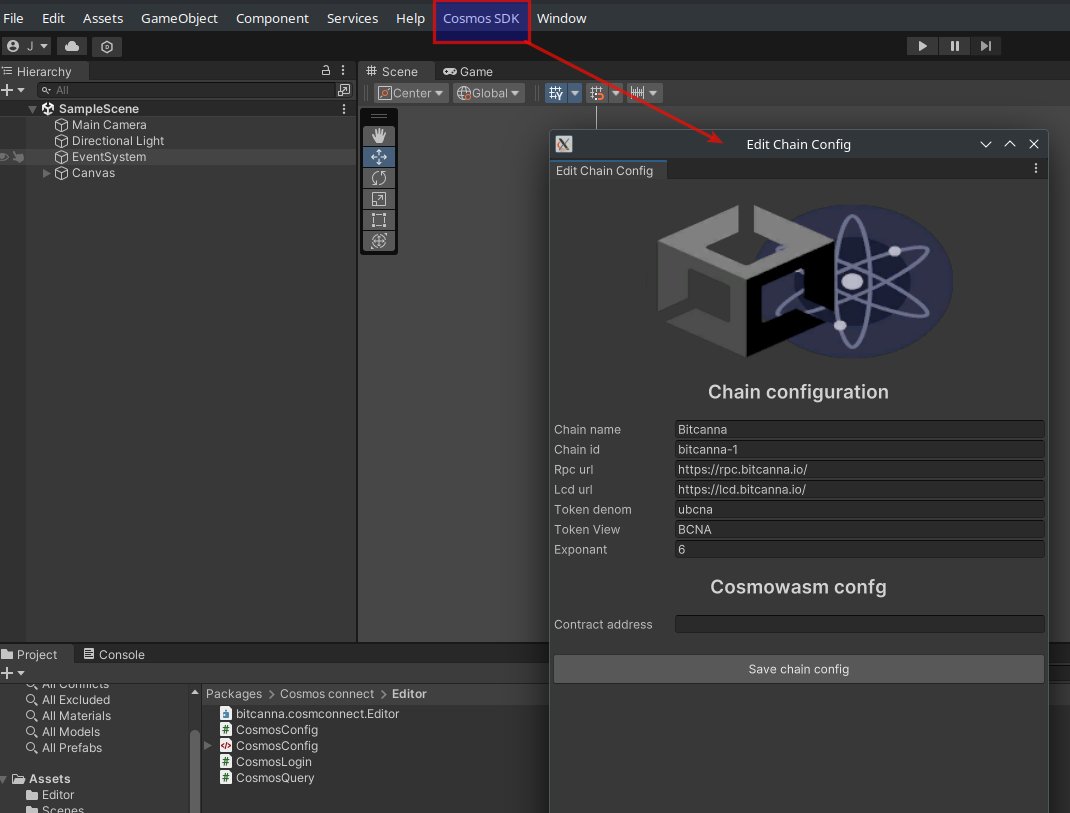Open the version control settings icon
The width and height of the screenshot is (1070, 813).
coord(106,46)
